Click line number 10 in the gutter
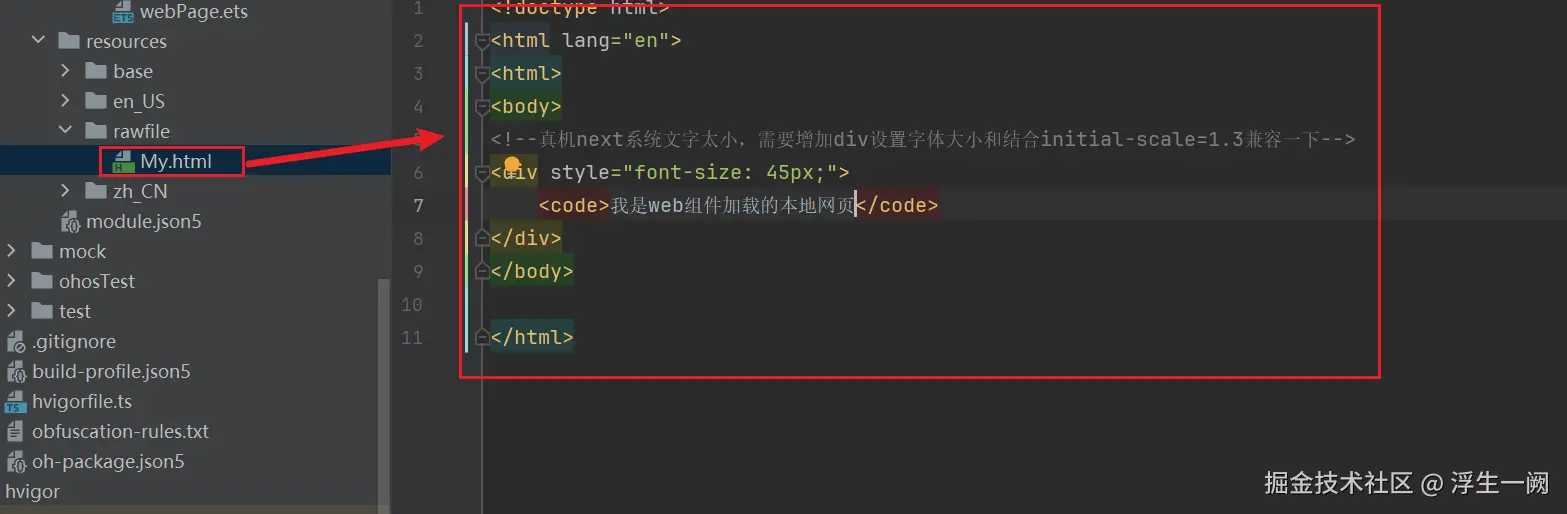 tap(412, 304)
